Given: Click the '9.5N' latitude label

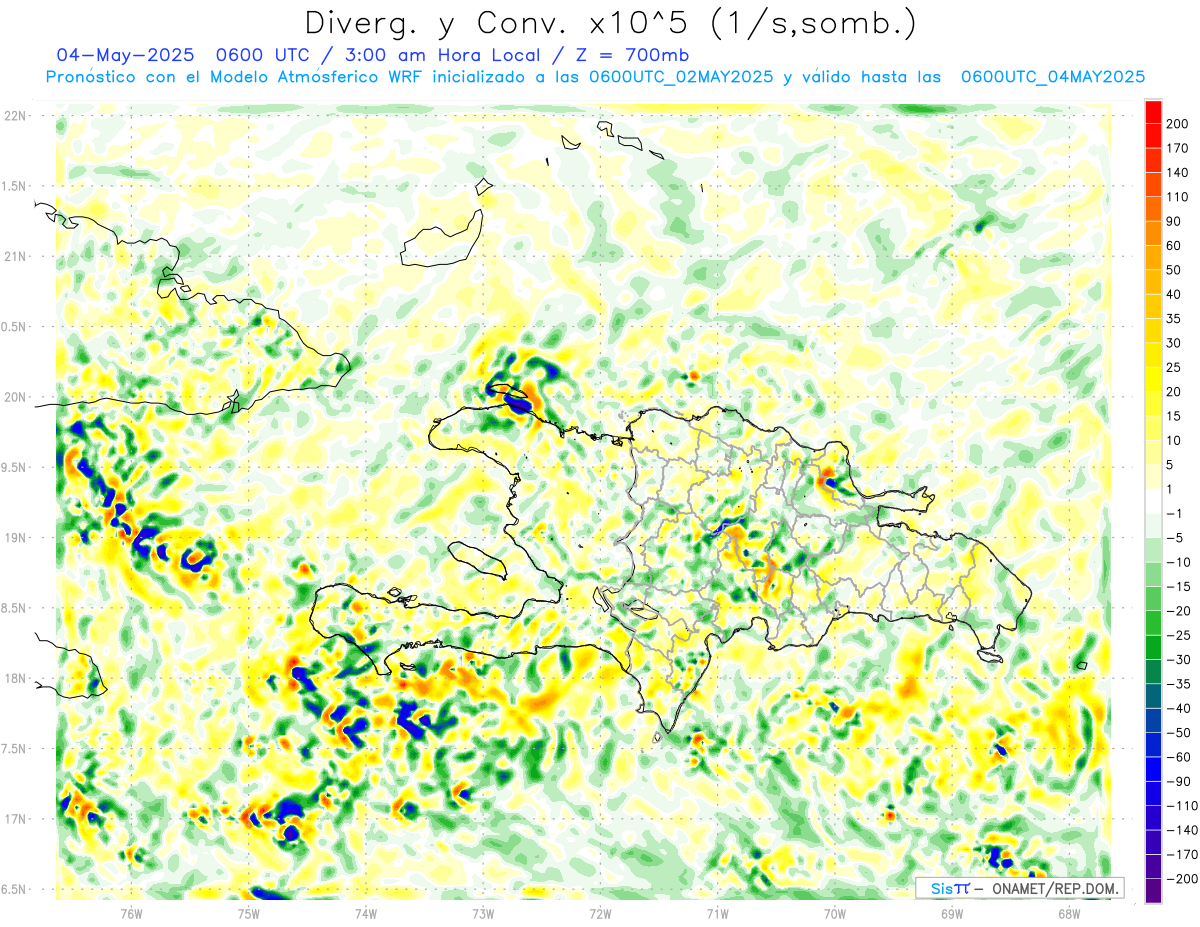Looking at the screenshot, I should (15, 468).
